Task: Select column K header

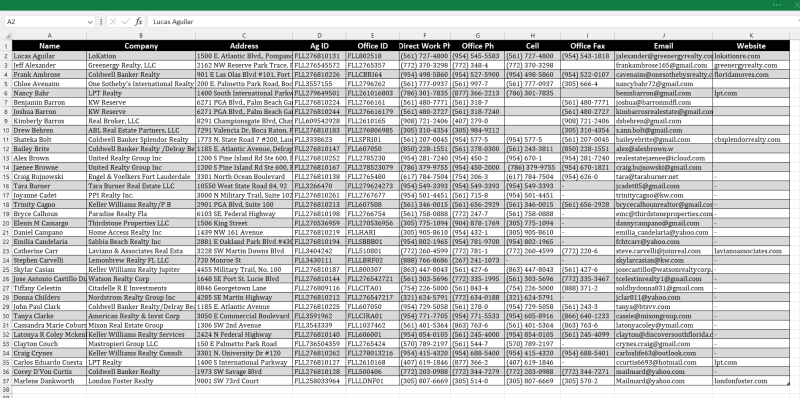Action: pos(751,36)
